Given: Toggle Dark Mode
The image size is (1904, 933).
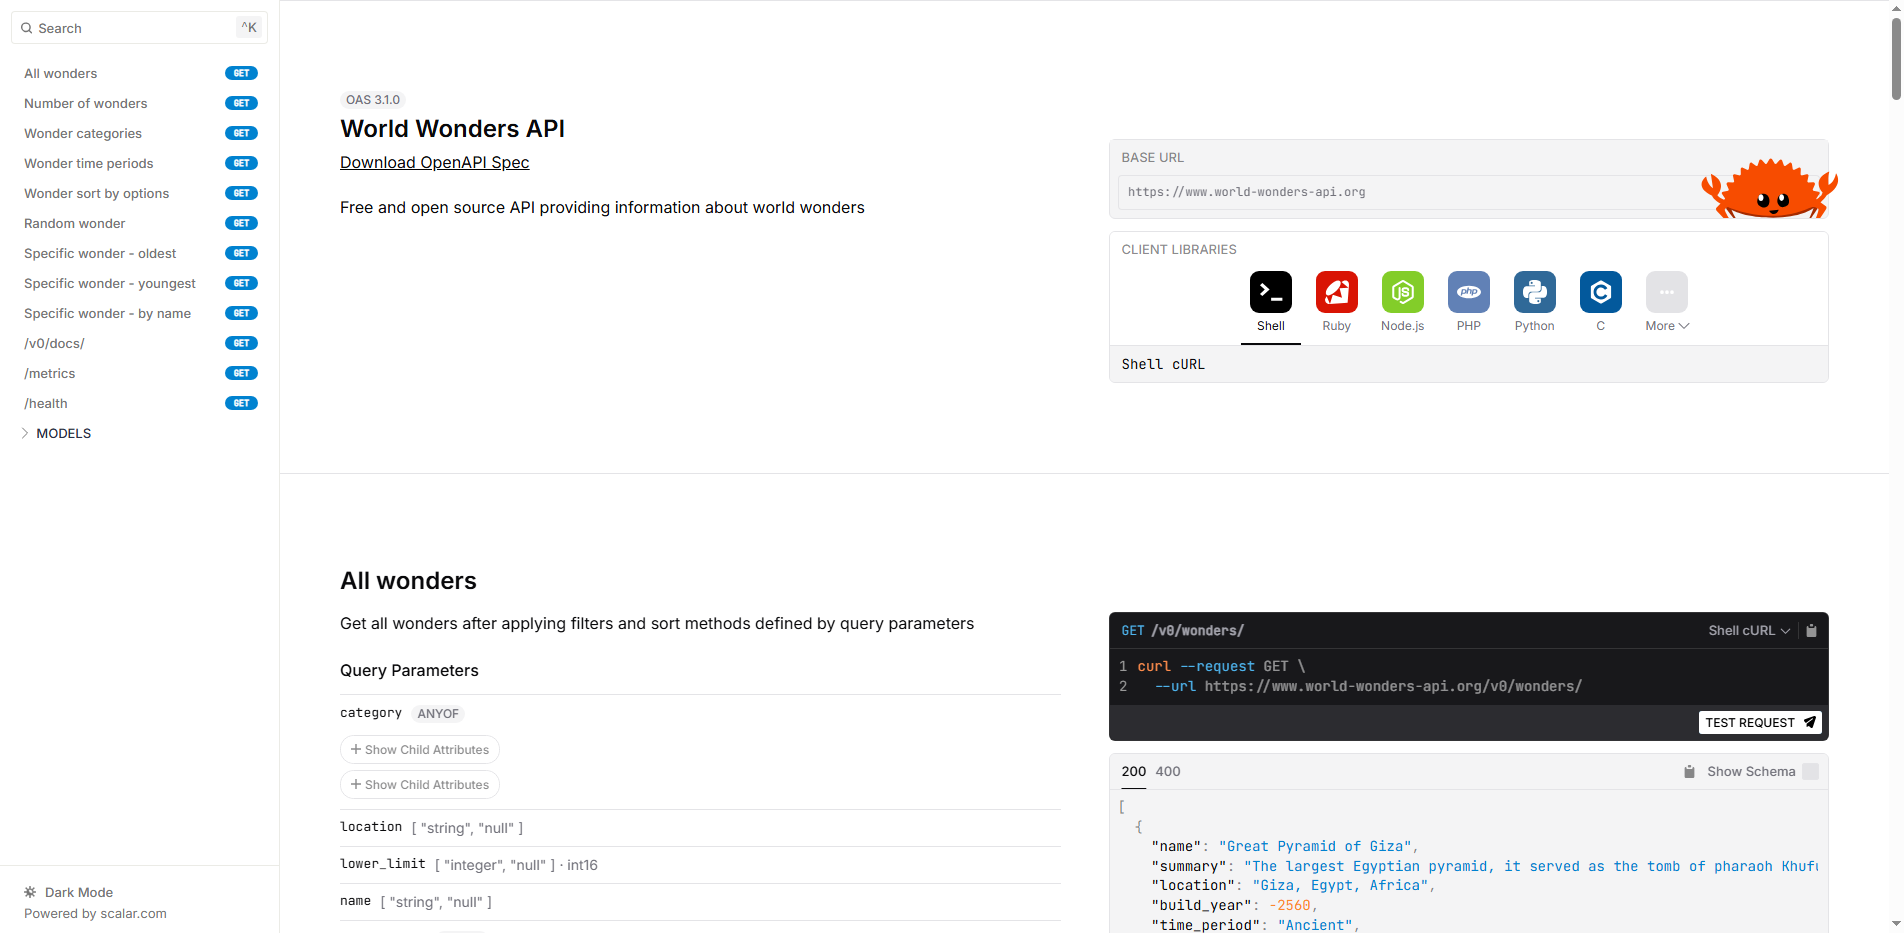Looking at the screenshot, I should (x=69, y=892).
